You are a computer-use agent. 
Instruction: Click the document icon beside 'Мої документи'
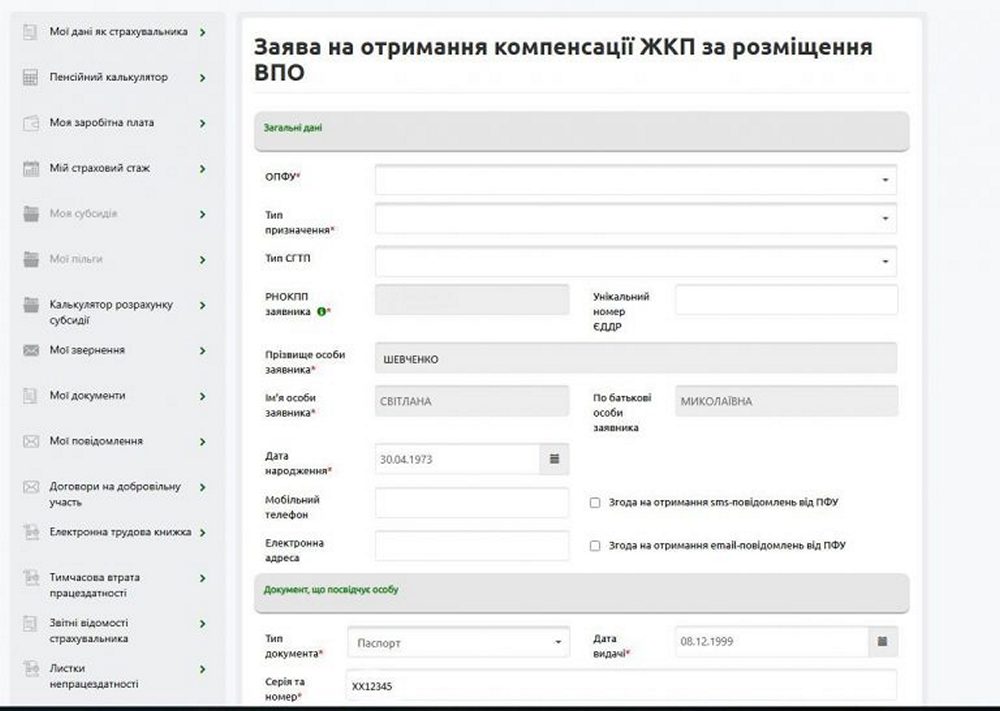[x=30, y=396]
